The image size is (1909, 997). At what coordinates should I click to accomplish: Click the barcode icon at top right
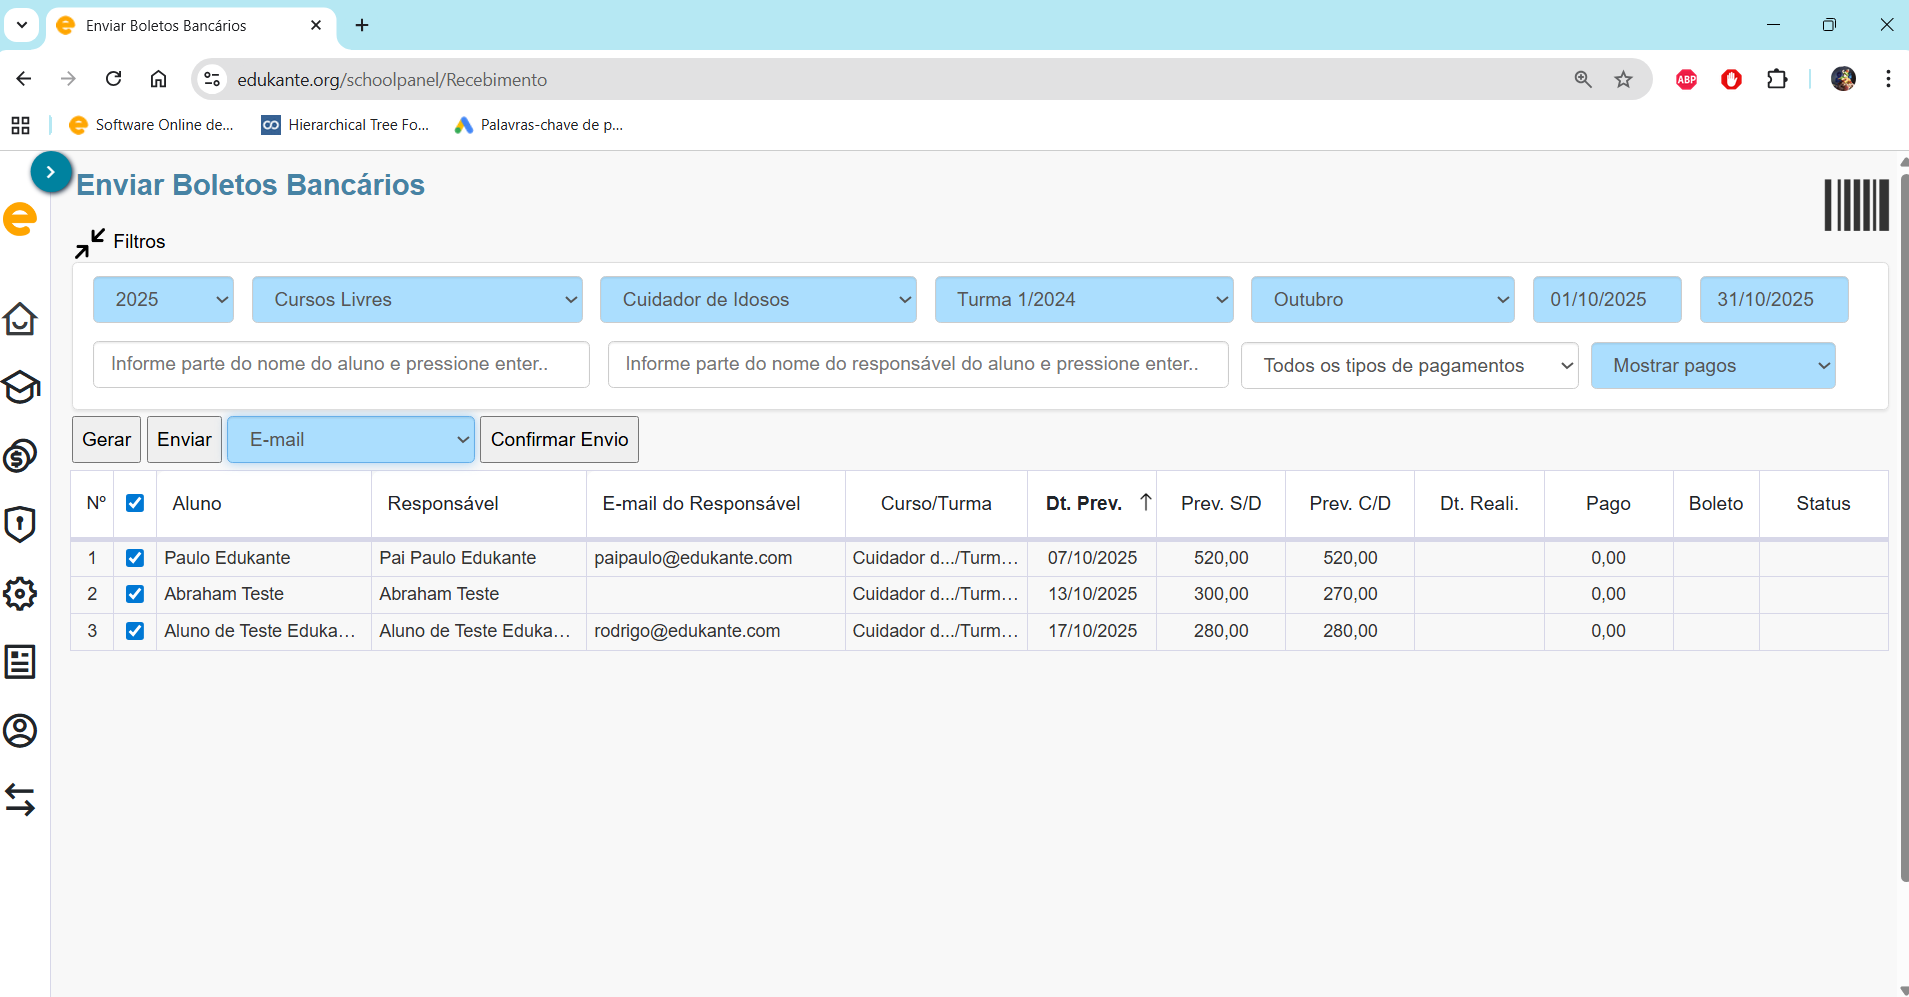click(x=1856, y=205)
